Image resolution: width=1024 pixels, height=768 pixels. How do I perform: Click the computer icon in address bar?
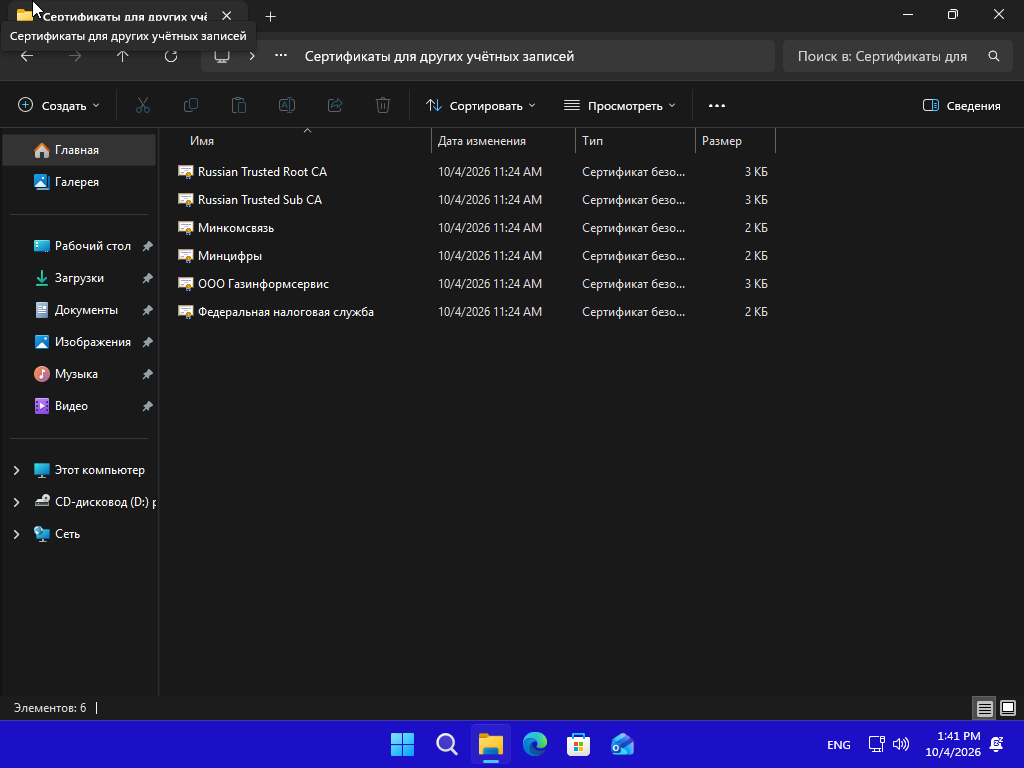point(222,56)
